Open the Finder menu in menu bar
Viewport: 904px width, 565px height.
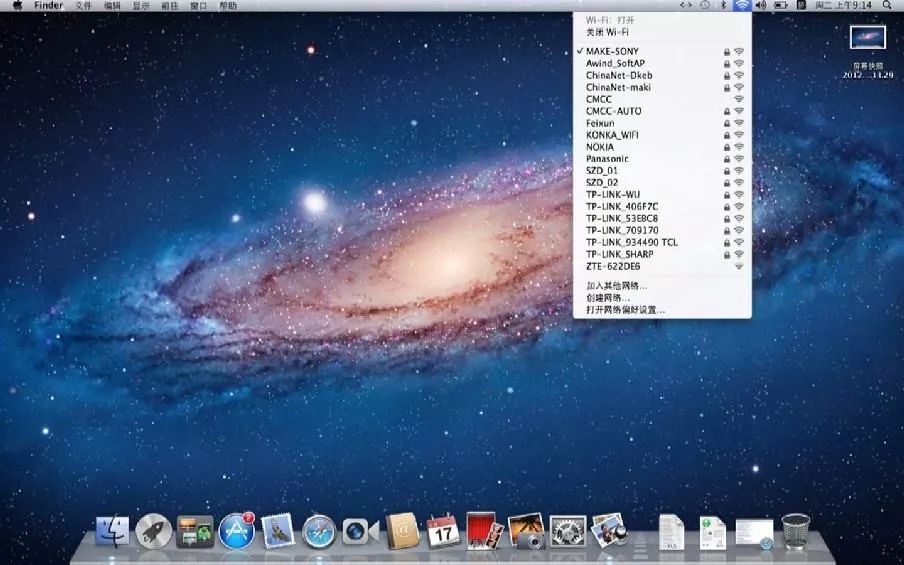pos(48,6)
